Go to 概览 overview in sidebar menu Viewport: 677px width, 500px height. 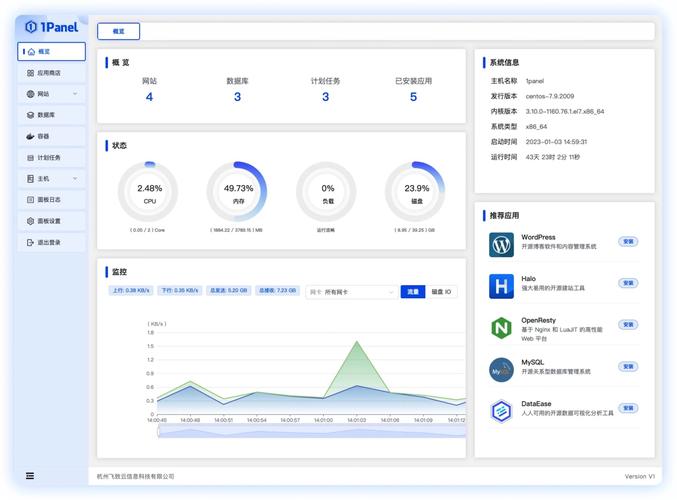tap(51, 52)
